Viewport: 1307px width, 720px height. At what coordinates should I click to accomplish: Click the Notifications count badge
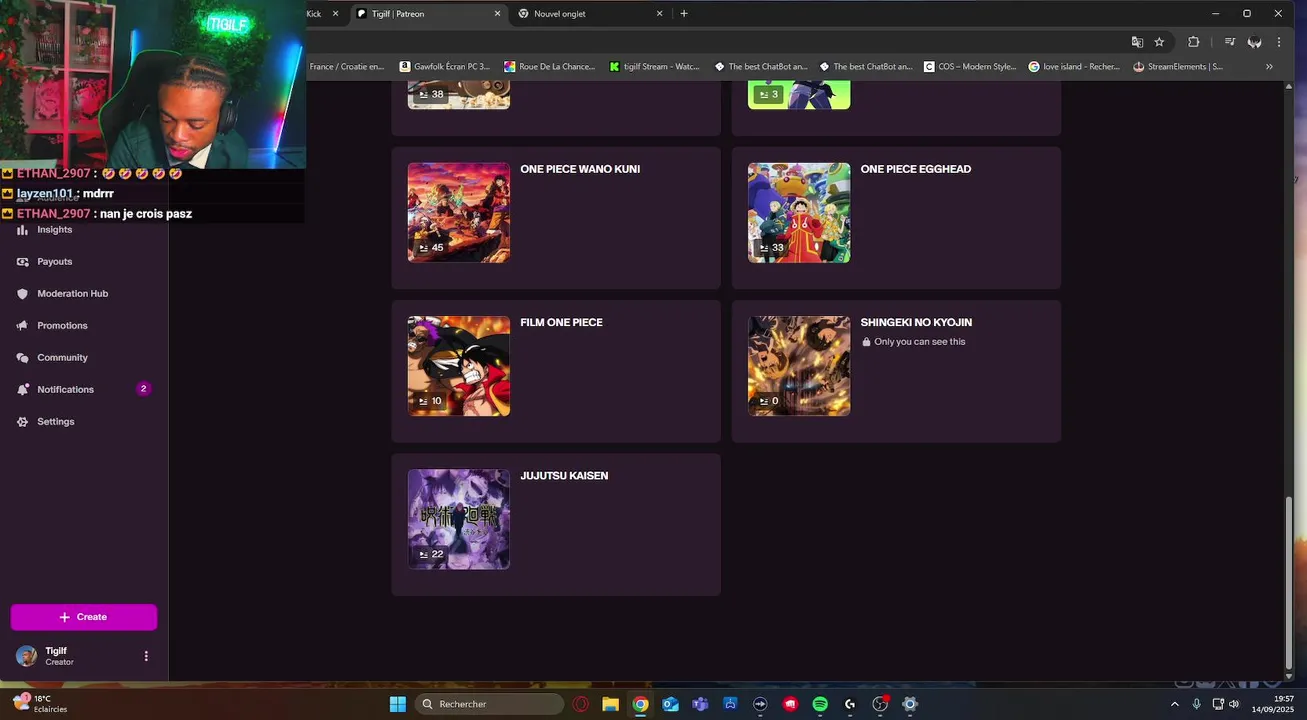[x=143, y=389]
